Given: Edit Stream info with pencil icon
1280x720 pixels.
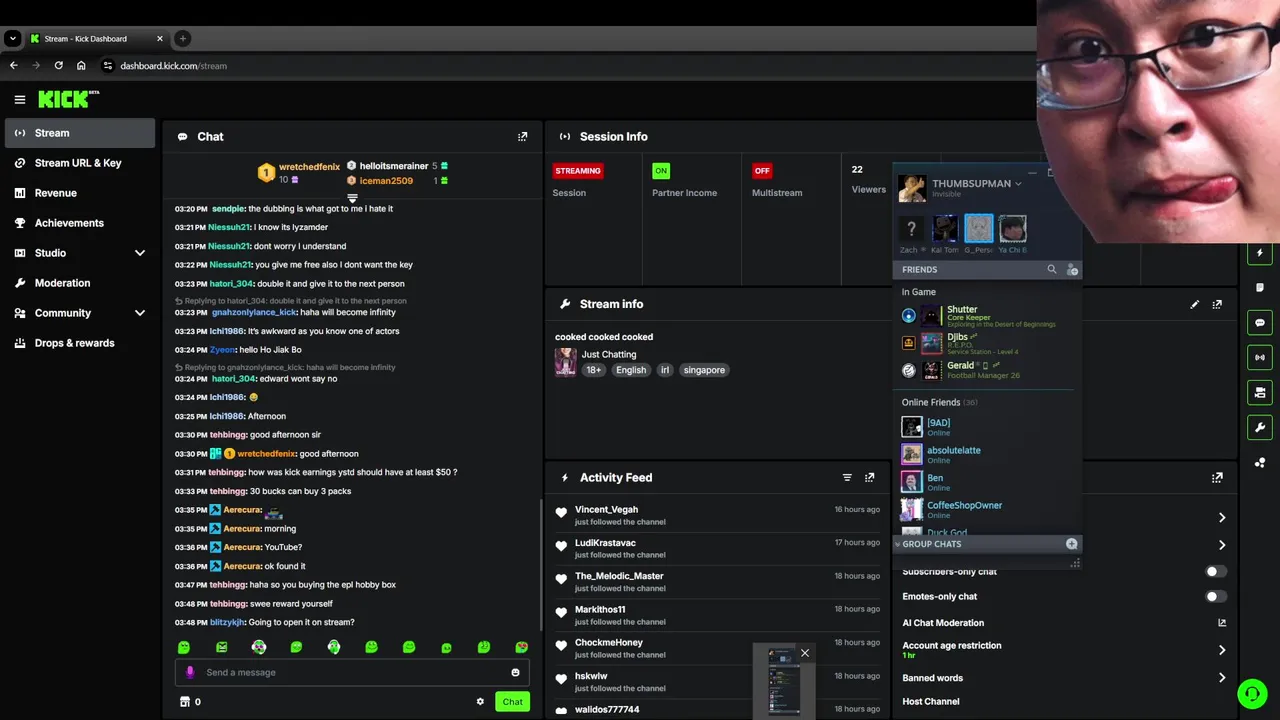Looking at the screenshot, I should click(x=1194, y=304).
